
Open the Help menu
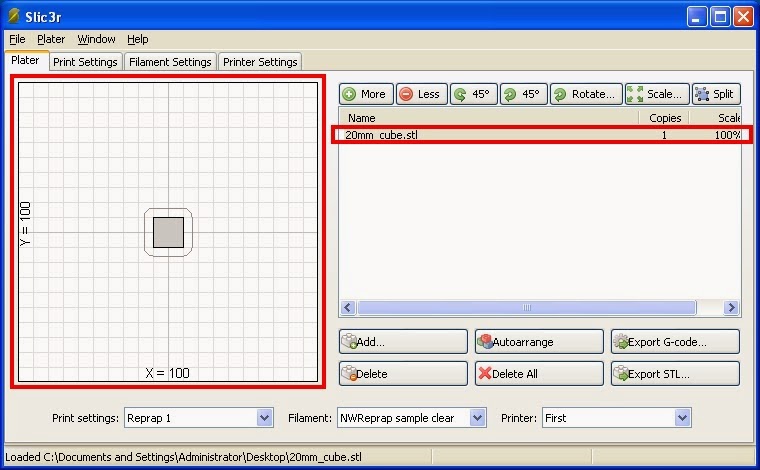point(138,39)
